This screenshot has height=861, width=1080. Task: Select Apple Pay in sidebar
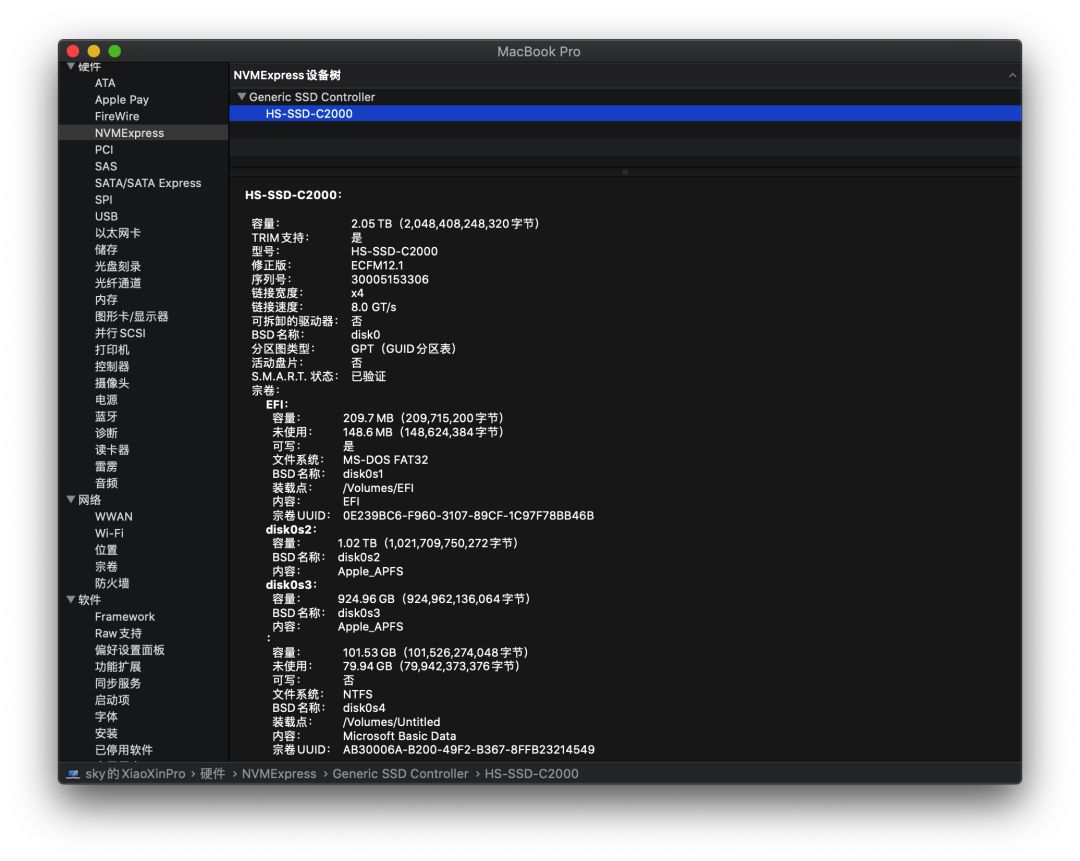(x=122, y=100)
